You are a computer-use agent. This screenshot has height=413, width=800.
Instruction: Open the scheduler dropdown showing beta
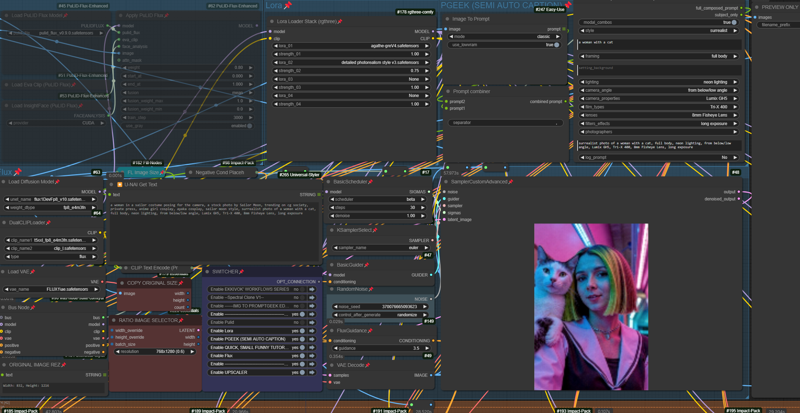pyautogui.click(x=382, y=200)
